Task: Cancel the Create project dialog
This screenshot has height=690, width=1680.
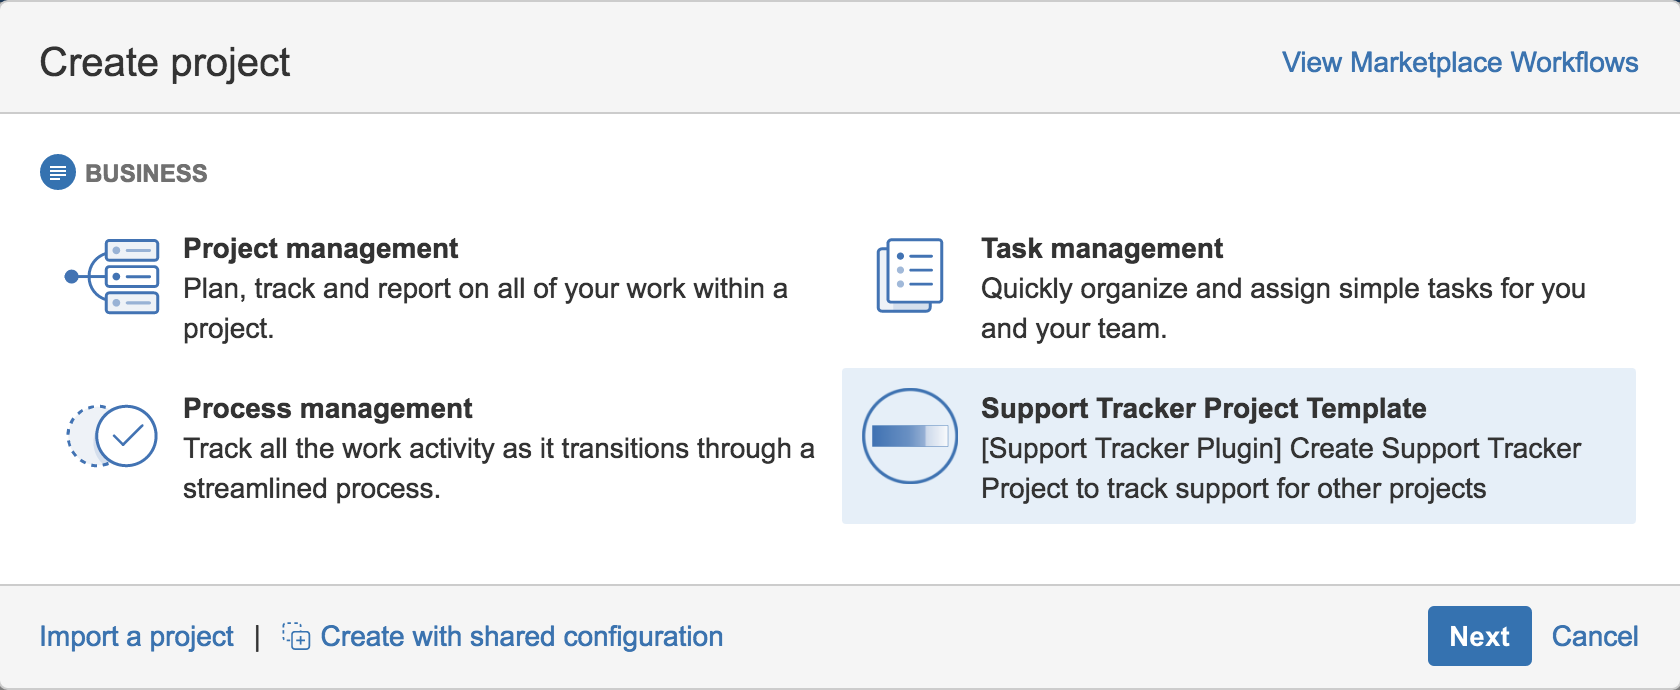Action: coord(1594,636)
